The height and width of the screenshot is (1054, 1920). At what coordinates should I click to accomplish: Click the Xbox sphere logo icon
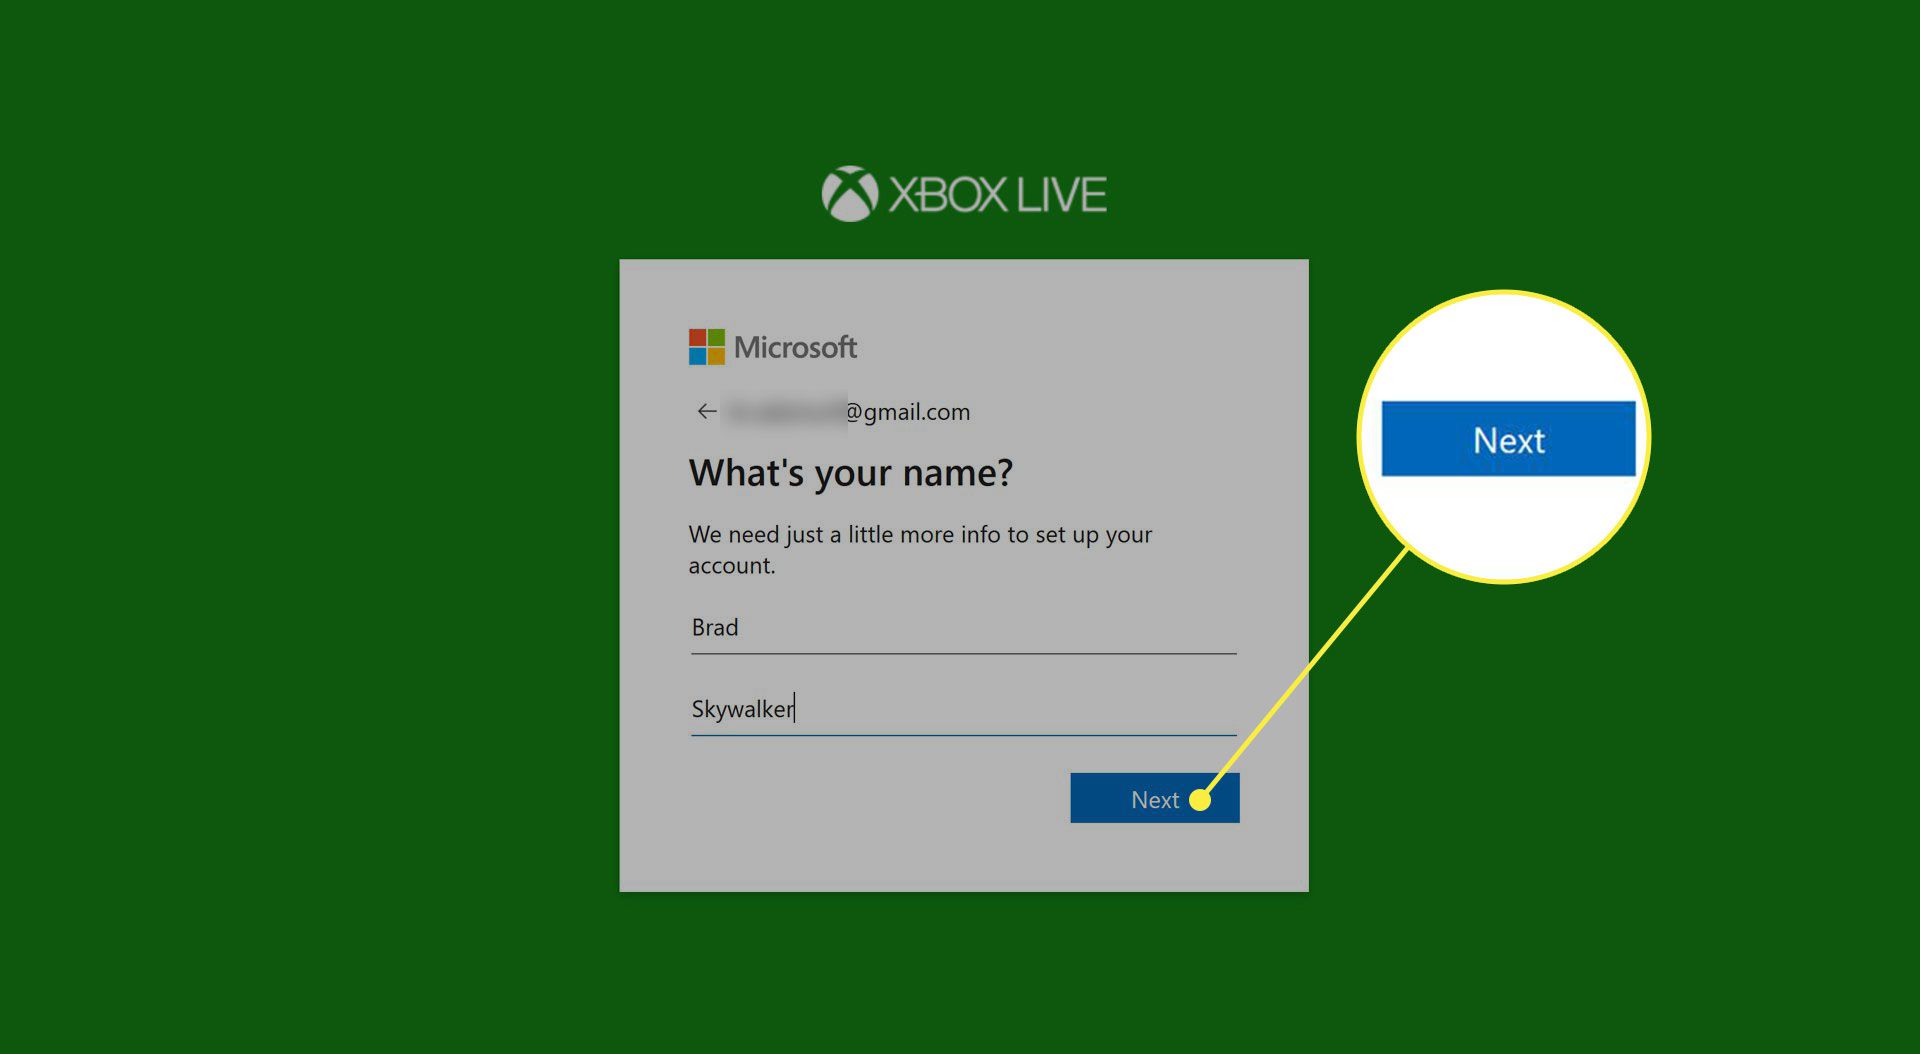(849, 194)
